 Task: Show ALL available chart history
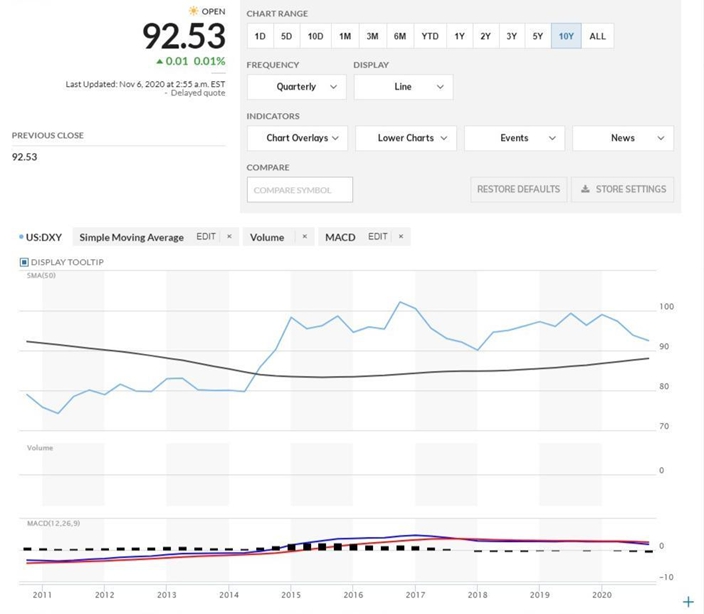click(x=597, y=36)
